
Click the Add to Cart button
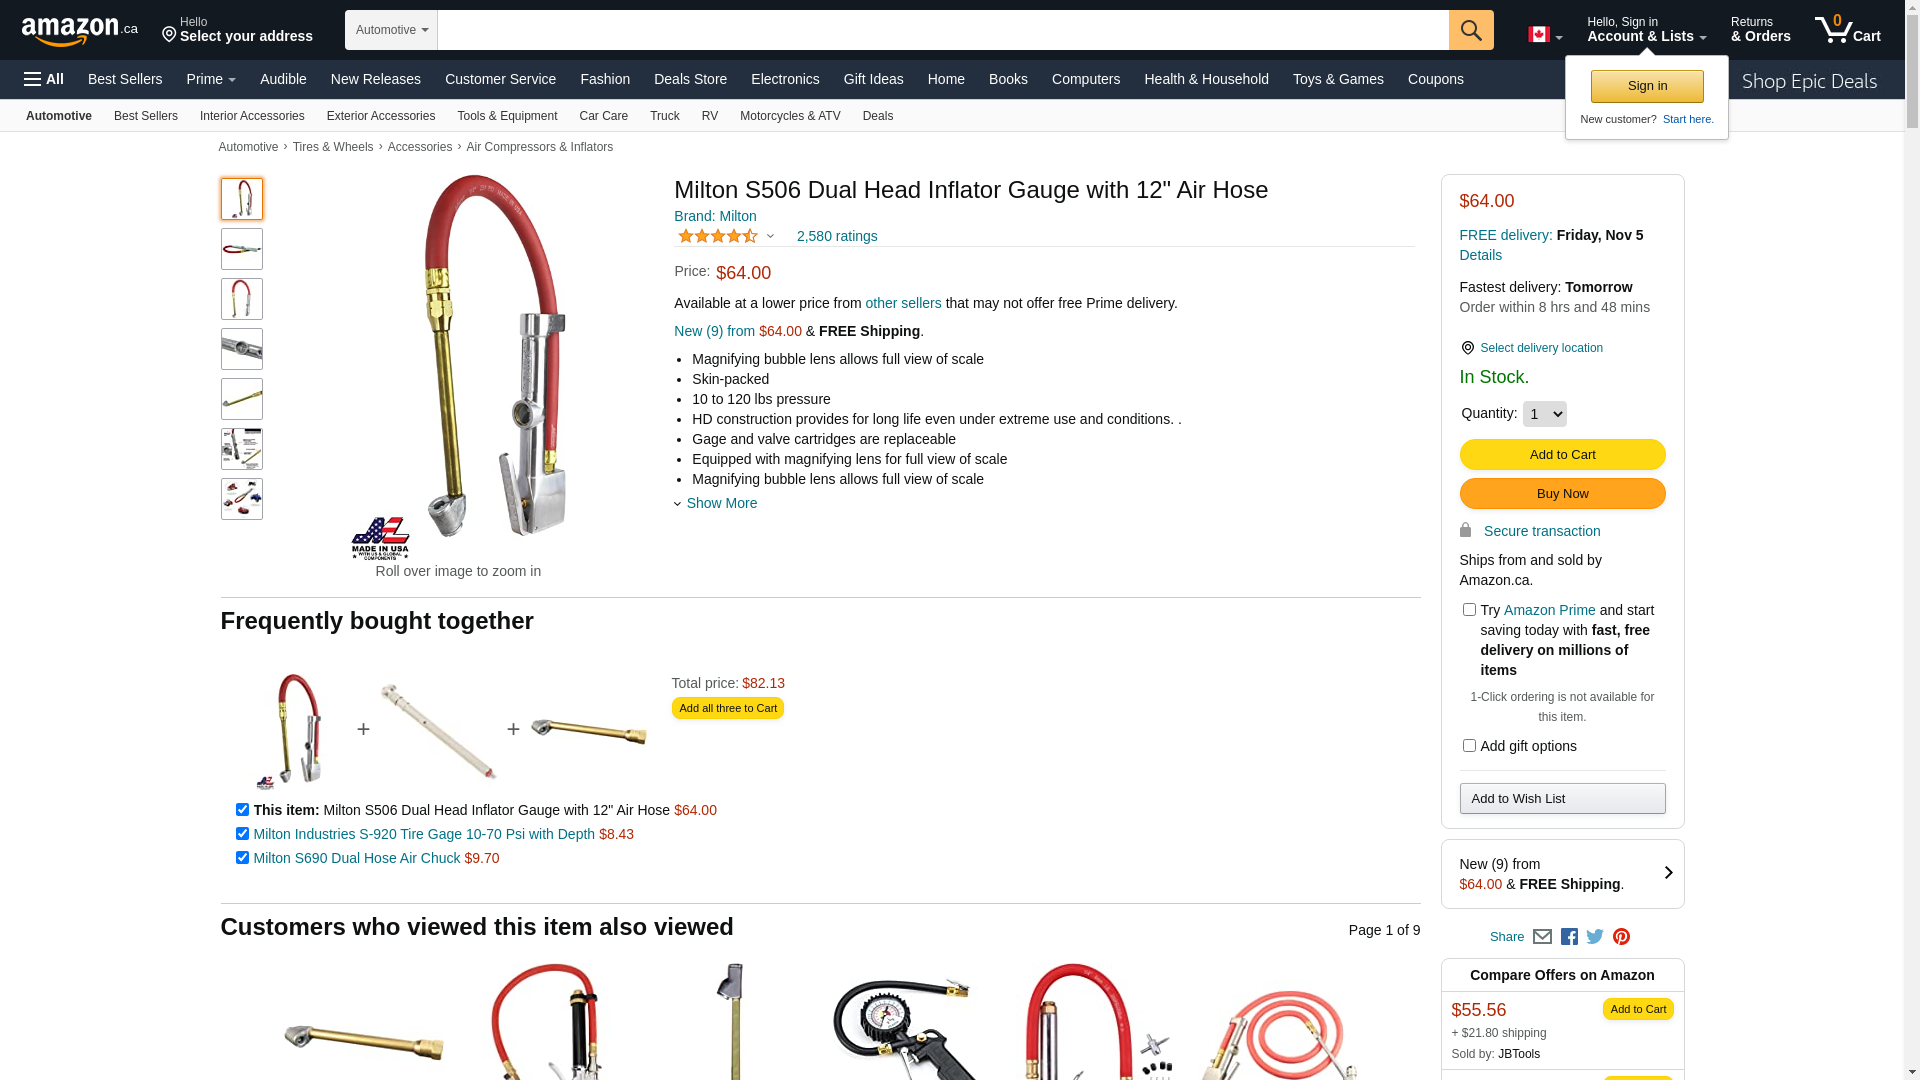click(1562, 455)
